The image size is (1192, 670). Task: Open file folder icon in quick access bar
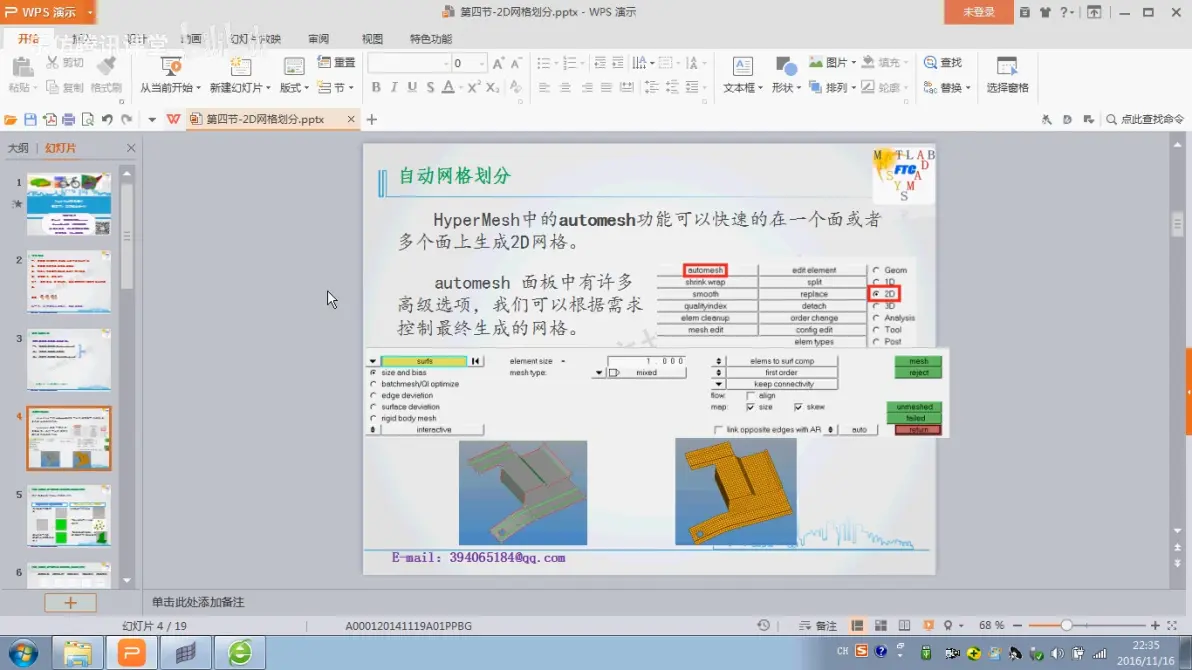(x=11, y=119)
